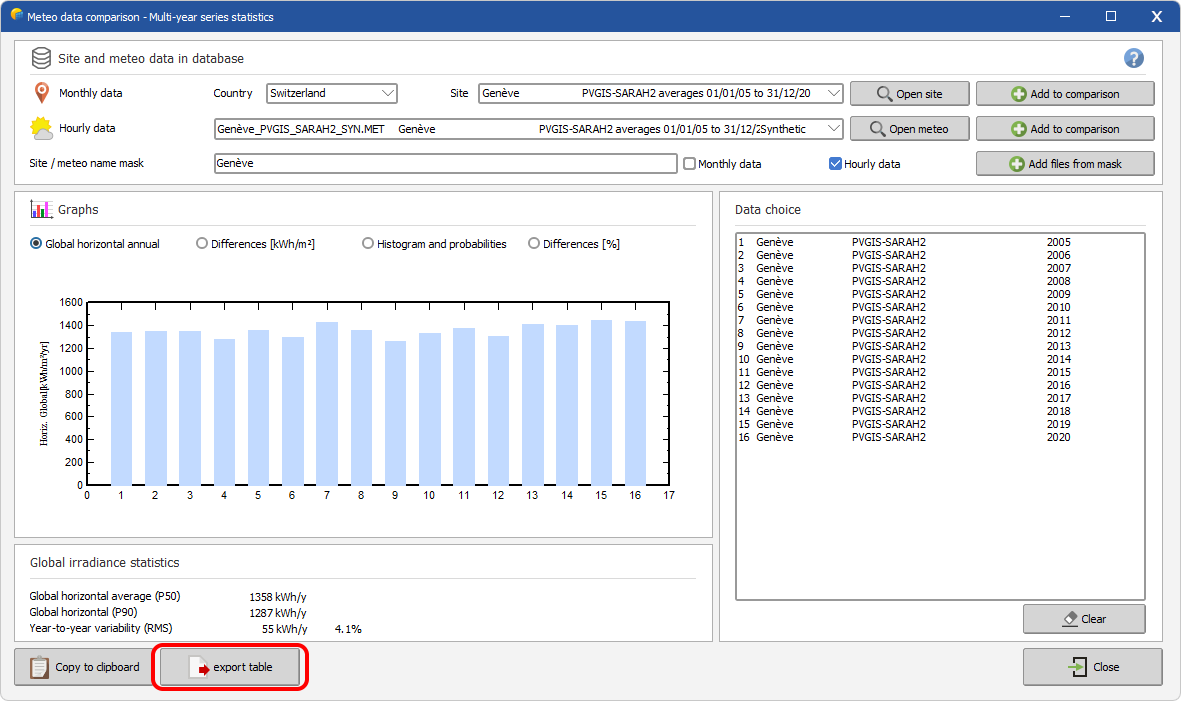Select row 1 Genève 2005 in Data choice
Image resolution: width=1181 pixels, height=701 pixels.
[940, 242]
